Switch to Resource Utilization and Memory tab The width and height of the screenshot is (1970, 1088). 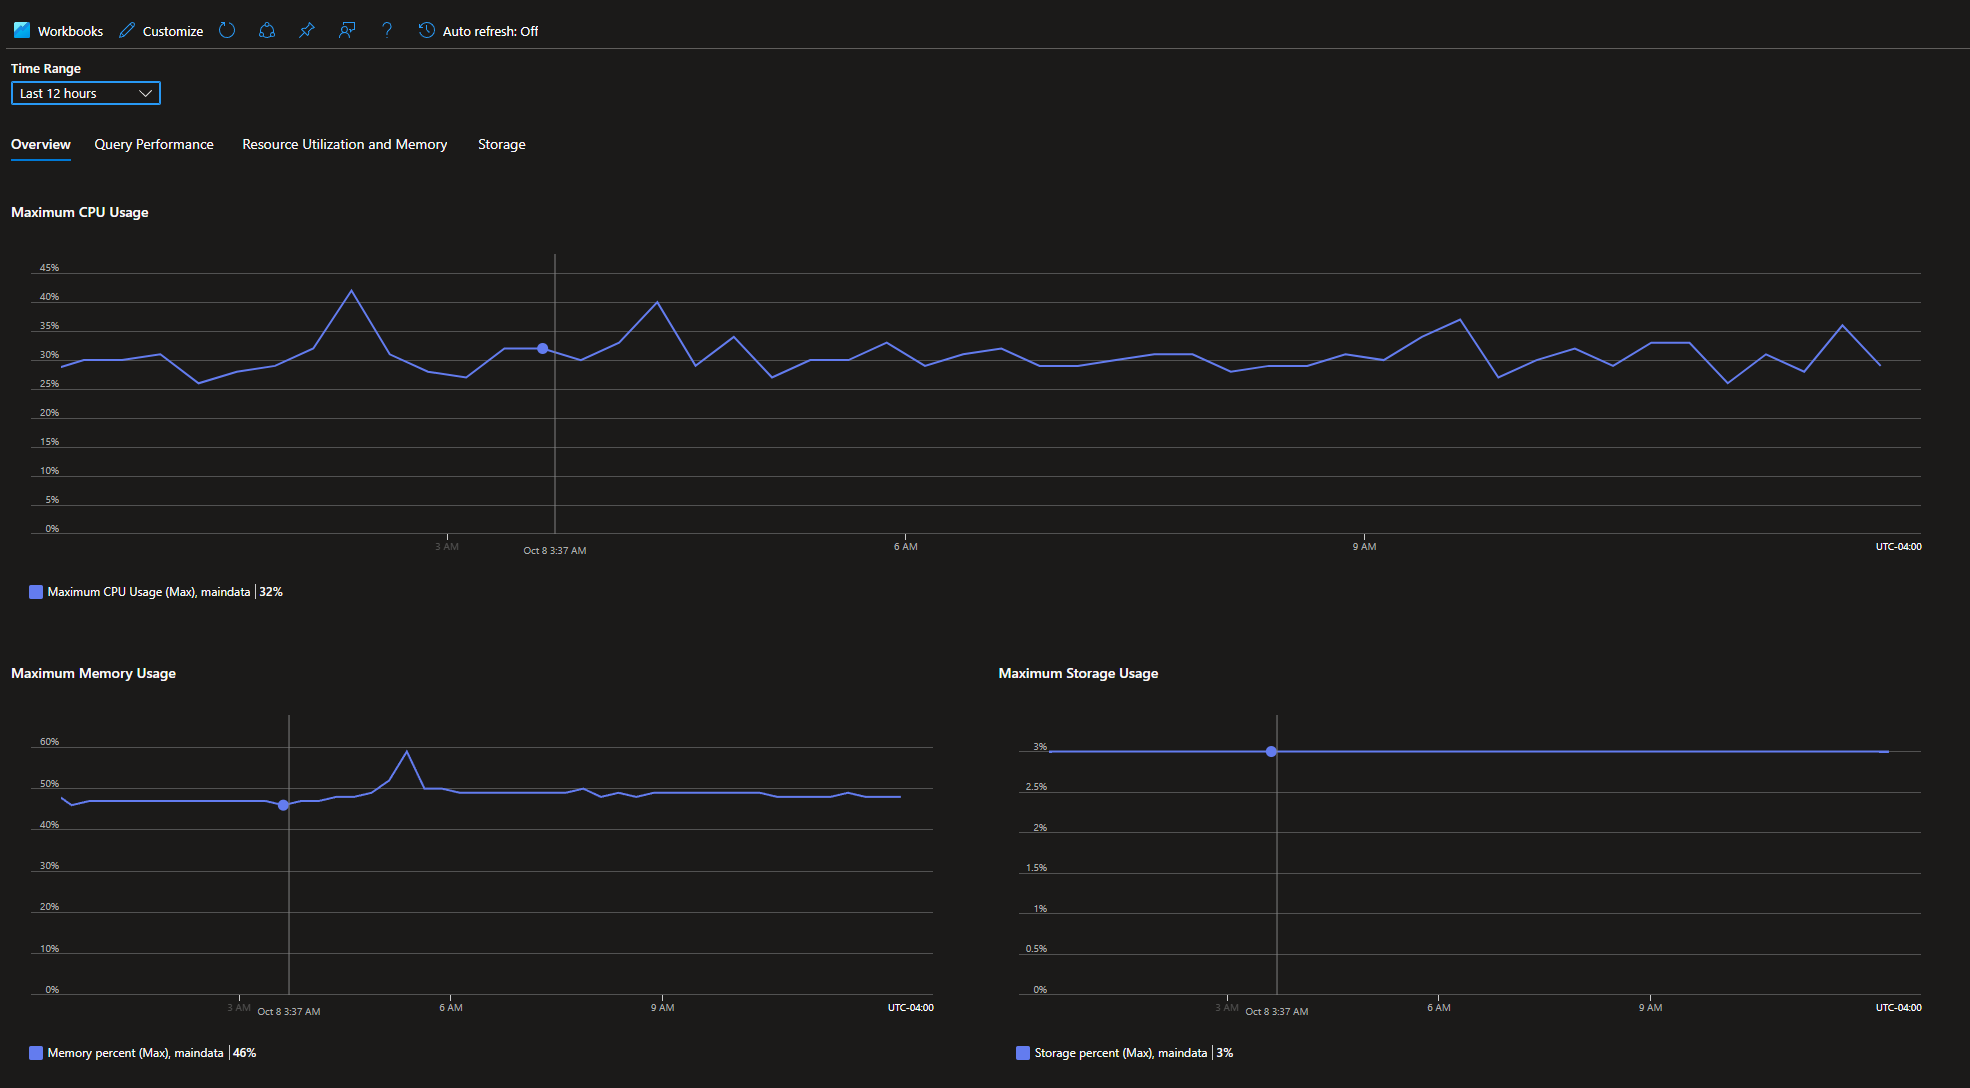pyautogui.click(x=344, y=144)
